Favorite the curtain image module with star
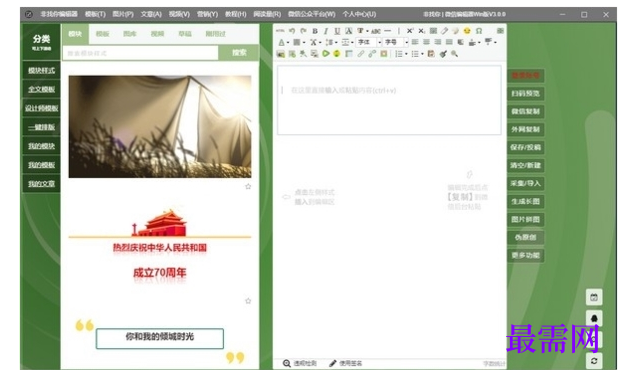Viewport: 618px width, 370px height. point(248,186)
